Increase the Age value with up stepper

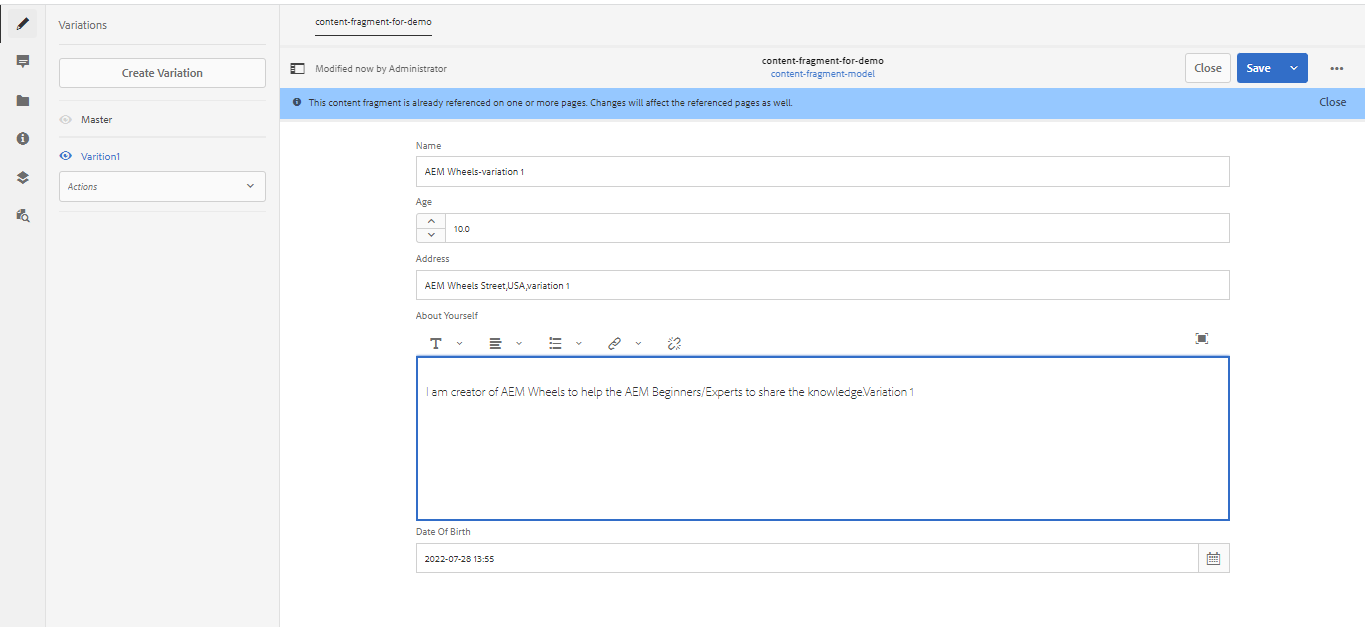pos(431,221)
